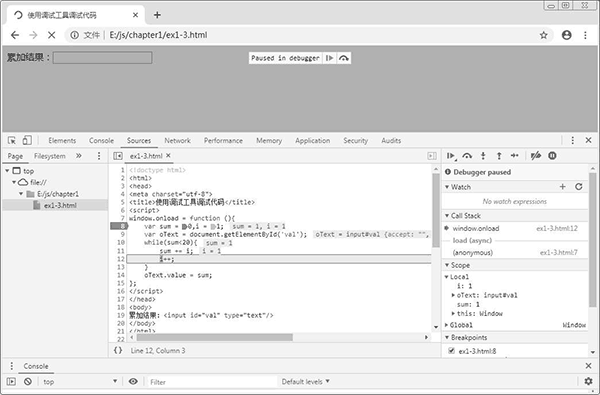Close the ex1-3.html editor tab
The width and height of the screenshot is (600, 395).
click(168, 155)
